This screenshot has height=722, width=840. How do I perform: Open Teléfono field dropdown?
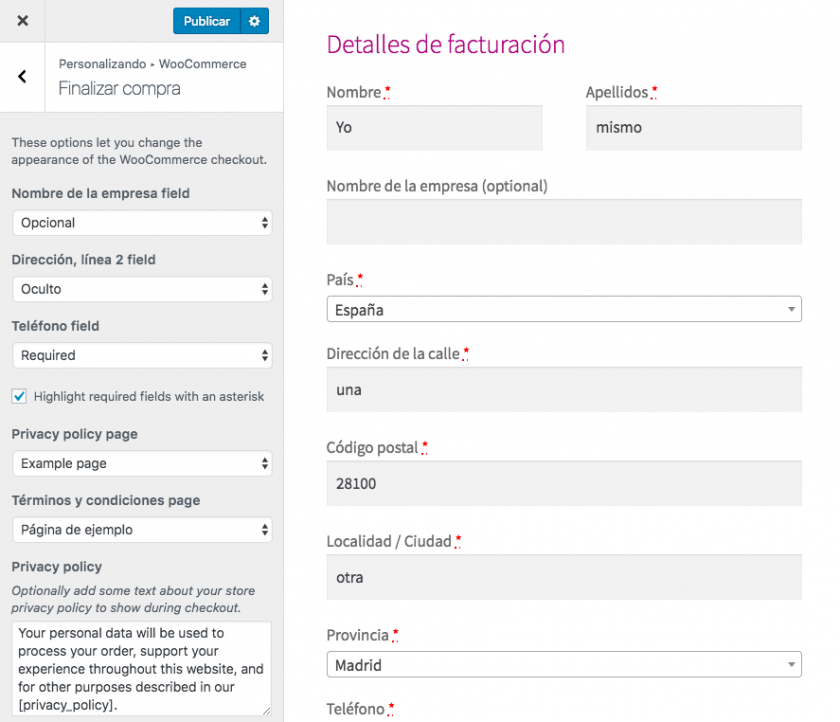[x=142, y=355]
